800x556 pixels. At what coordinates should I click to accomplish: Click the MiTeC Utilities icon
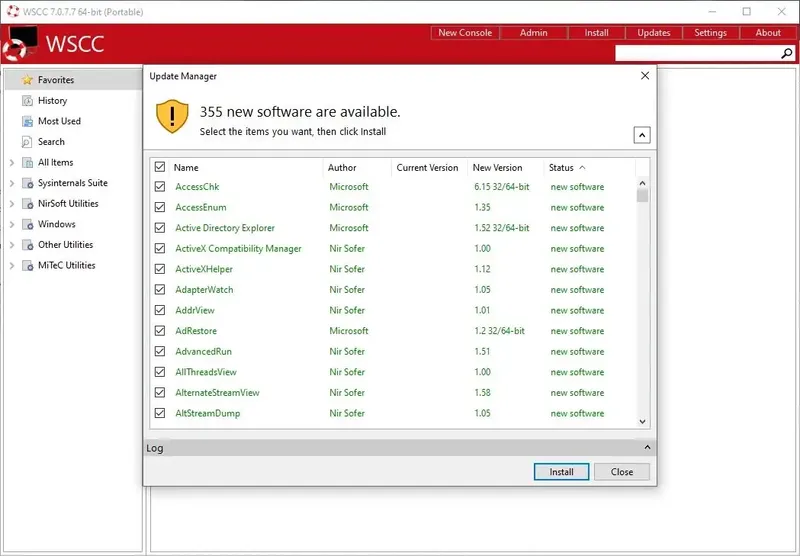click(x=28, y=265)
